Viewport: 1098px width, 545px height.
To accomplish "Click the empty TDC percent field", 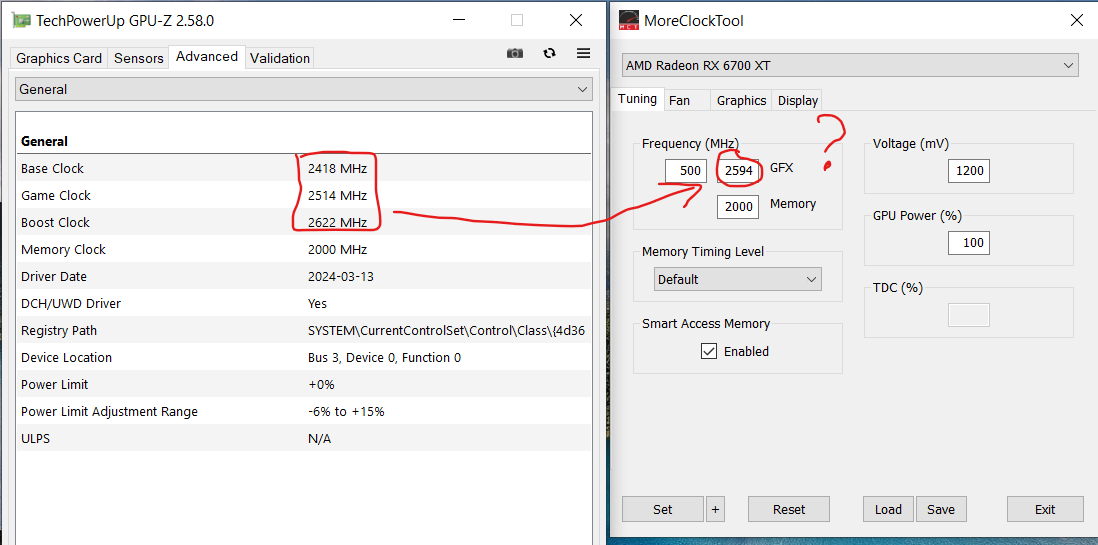I will click(968, 315).
